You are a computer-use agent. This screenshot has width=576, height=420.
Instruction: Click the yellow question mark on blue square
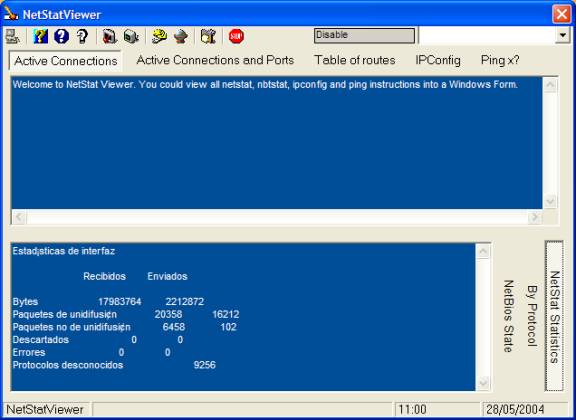tap(40, 36)
